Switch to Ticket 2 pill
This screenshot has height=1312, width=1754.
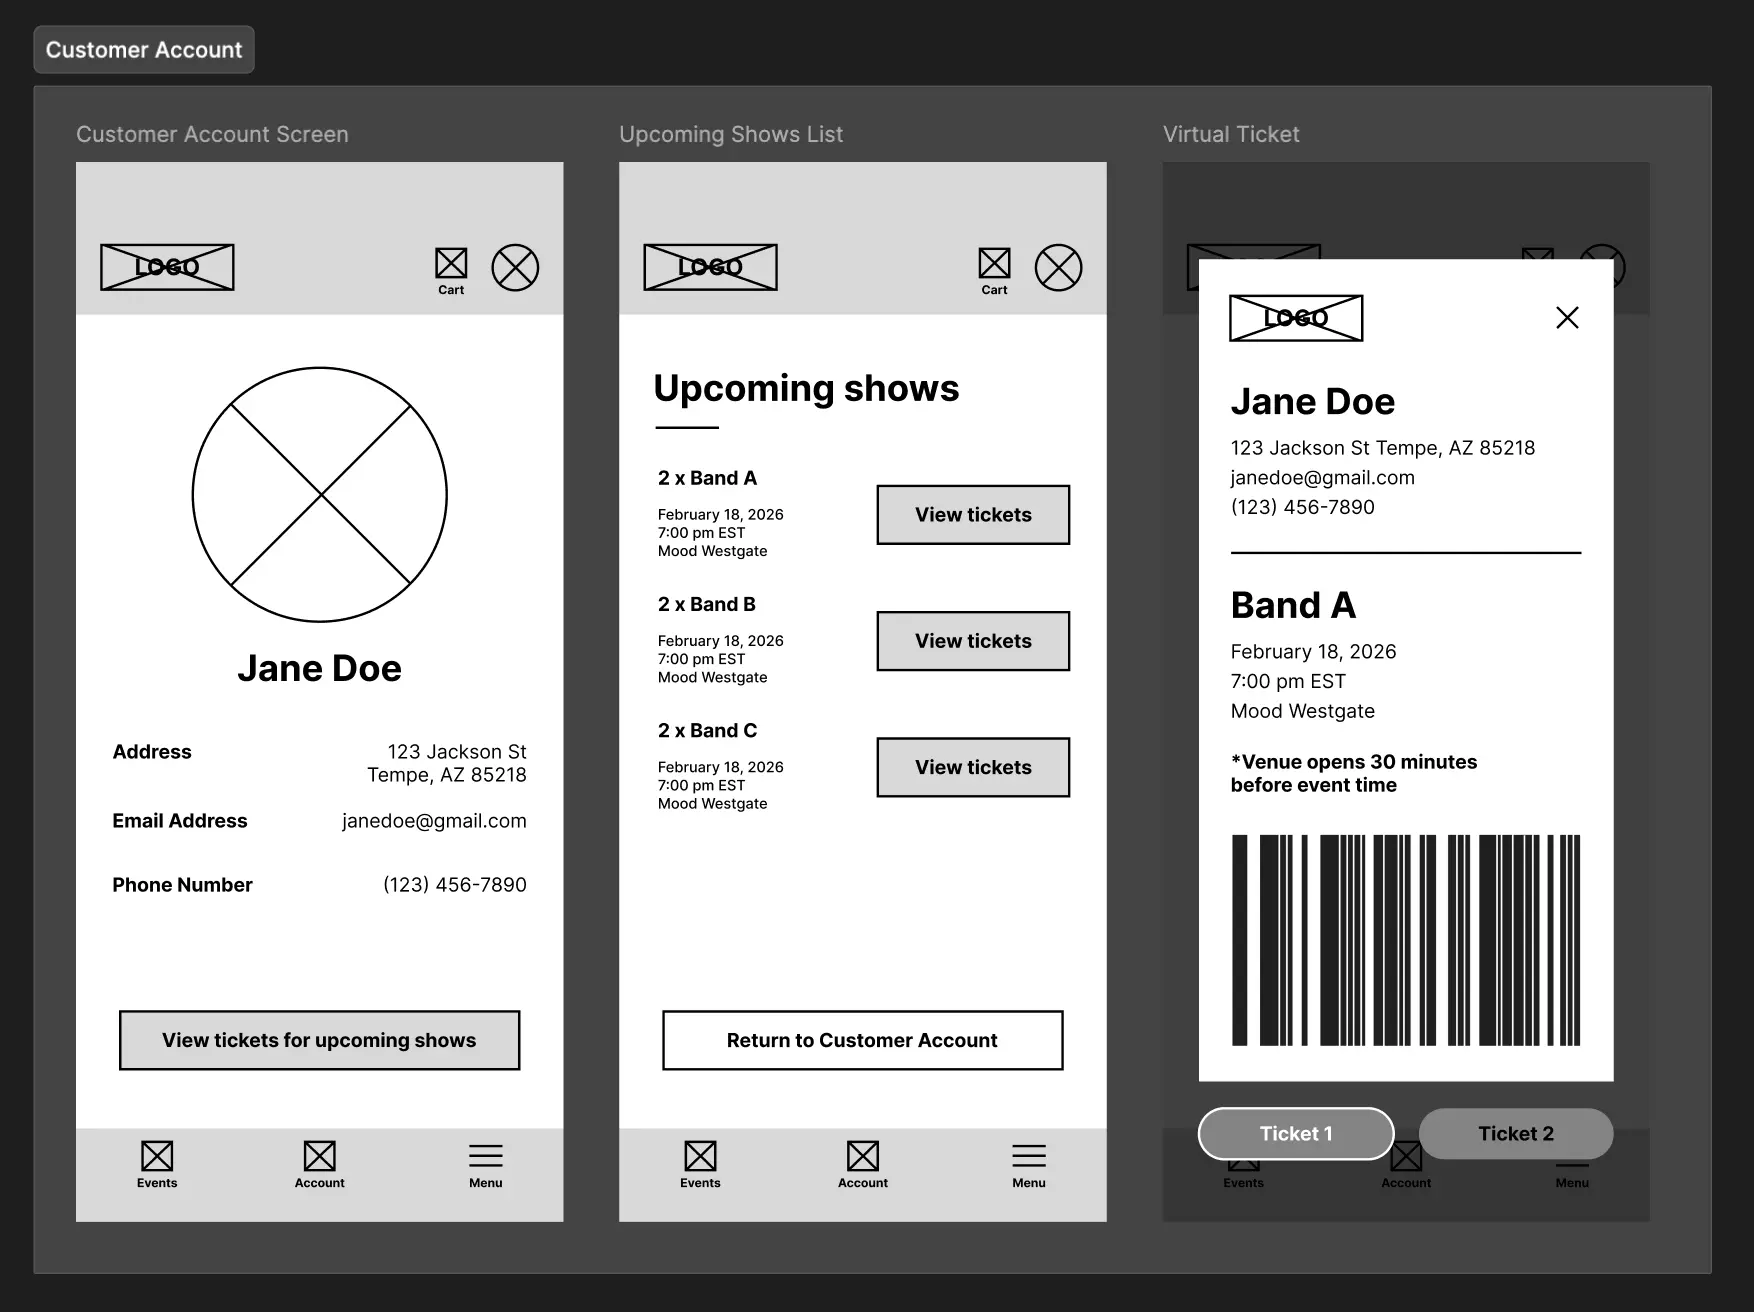point(1516,1133)
